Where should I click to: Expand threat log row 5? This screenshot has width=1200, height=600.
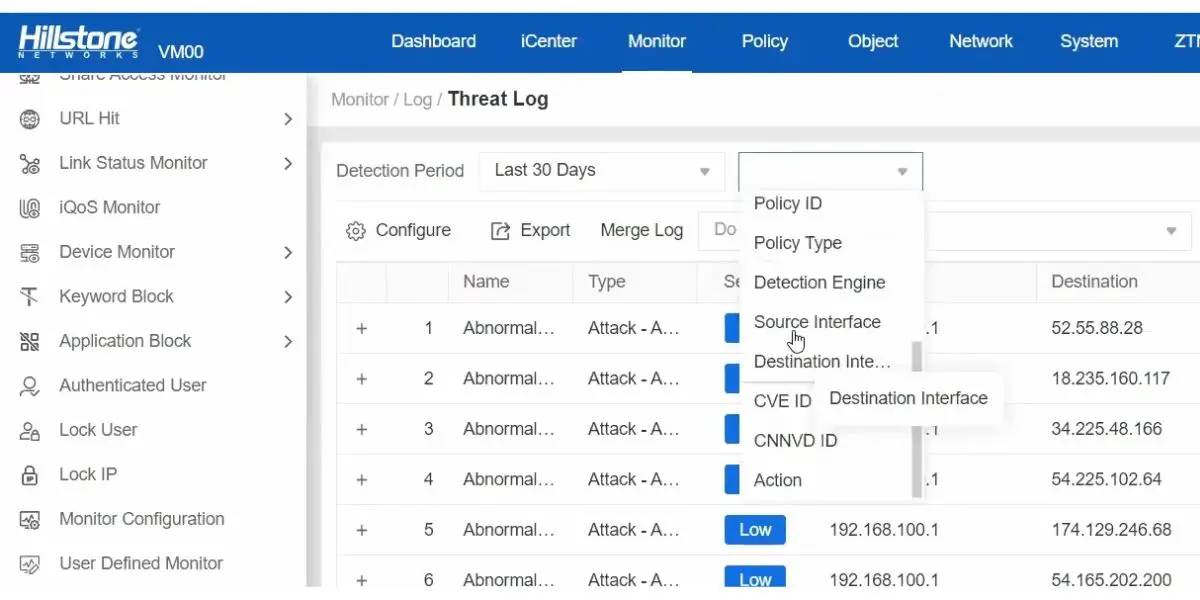point(362,530)
